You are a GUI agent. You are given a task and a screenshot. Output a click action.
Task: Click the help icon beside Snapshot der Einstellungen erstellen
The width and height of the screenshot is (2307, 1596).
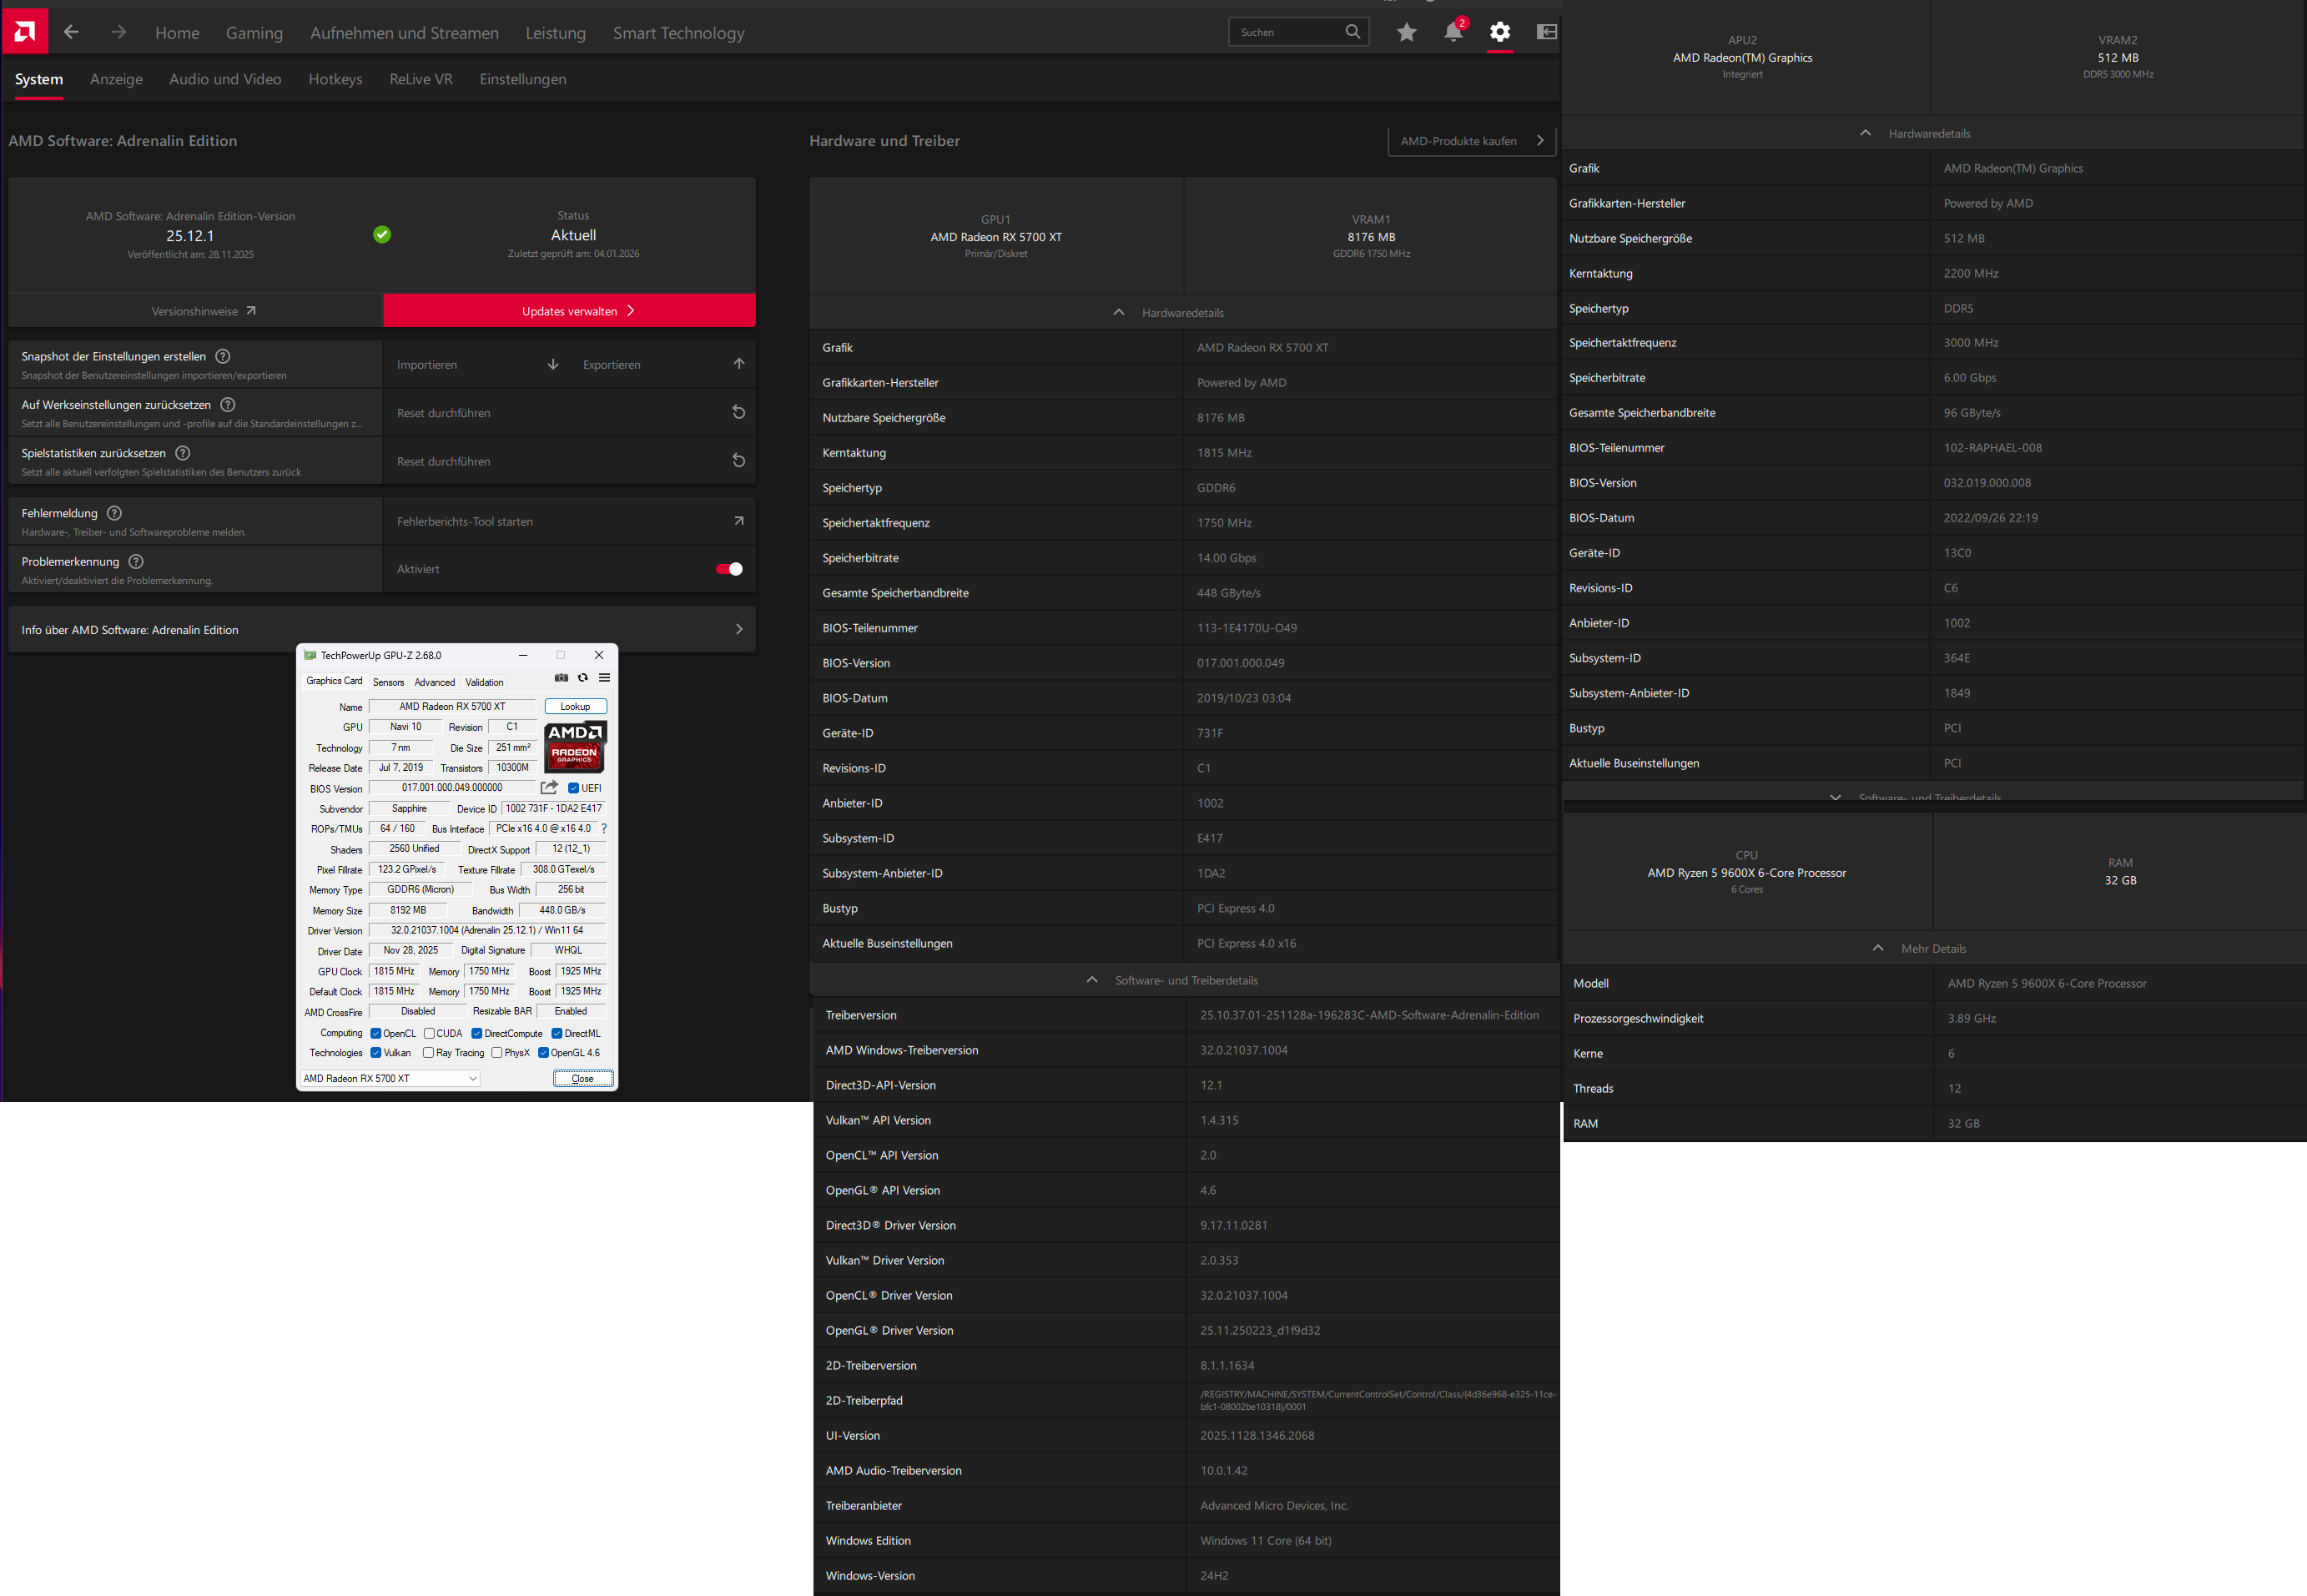click(x=223, y=356)
